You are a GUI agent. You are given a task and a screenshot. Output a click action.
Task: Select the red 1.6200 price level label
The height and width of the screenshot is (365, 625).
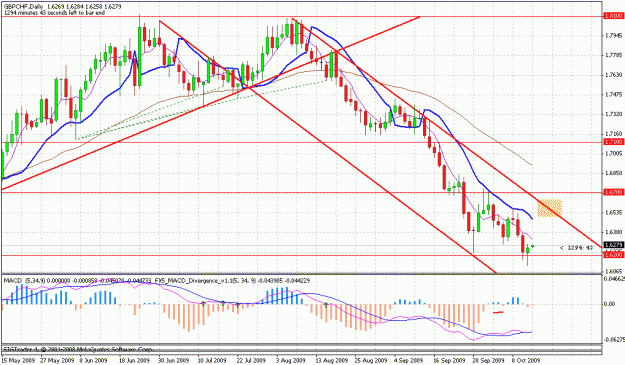pos(614,254)
